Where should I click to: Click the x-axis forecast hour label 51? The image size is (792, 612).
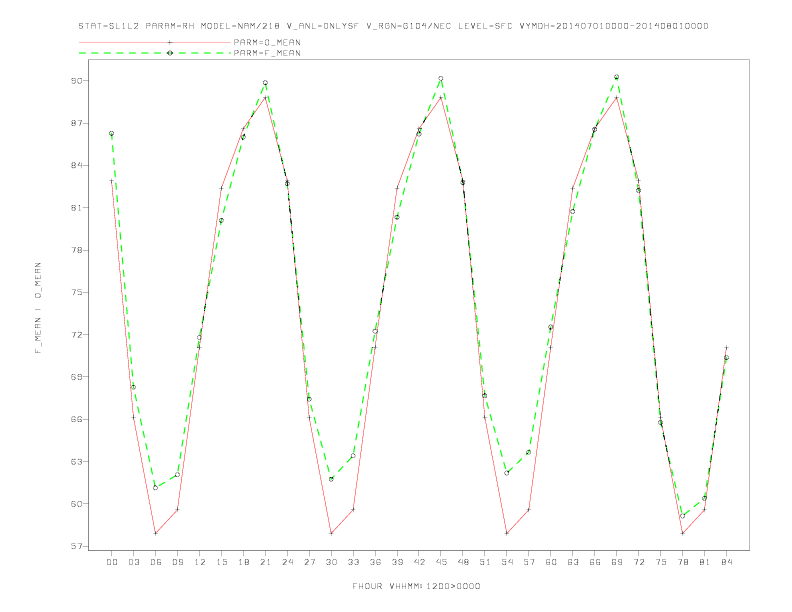[x=485, y=562]
